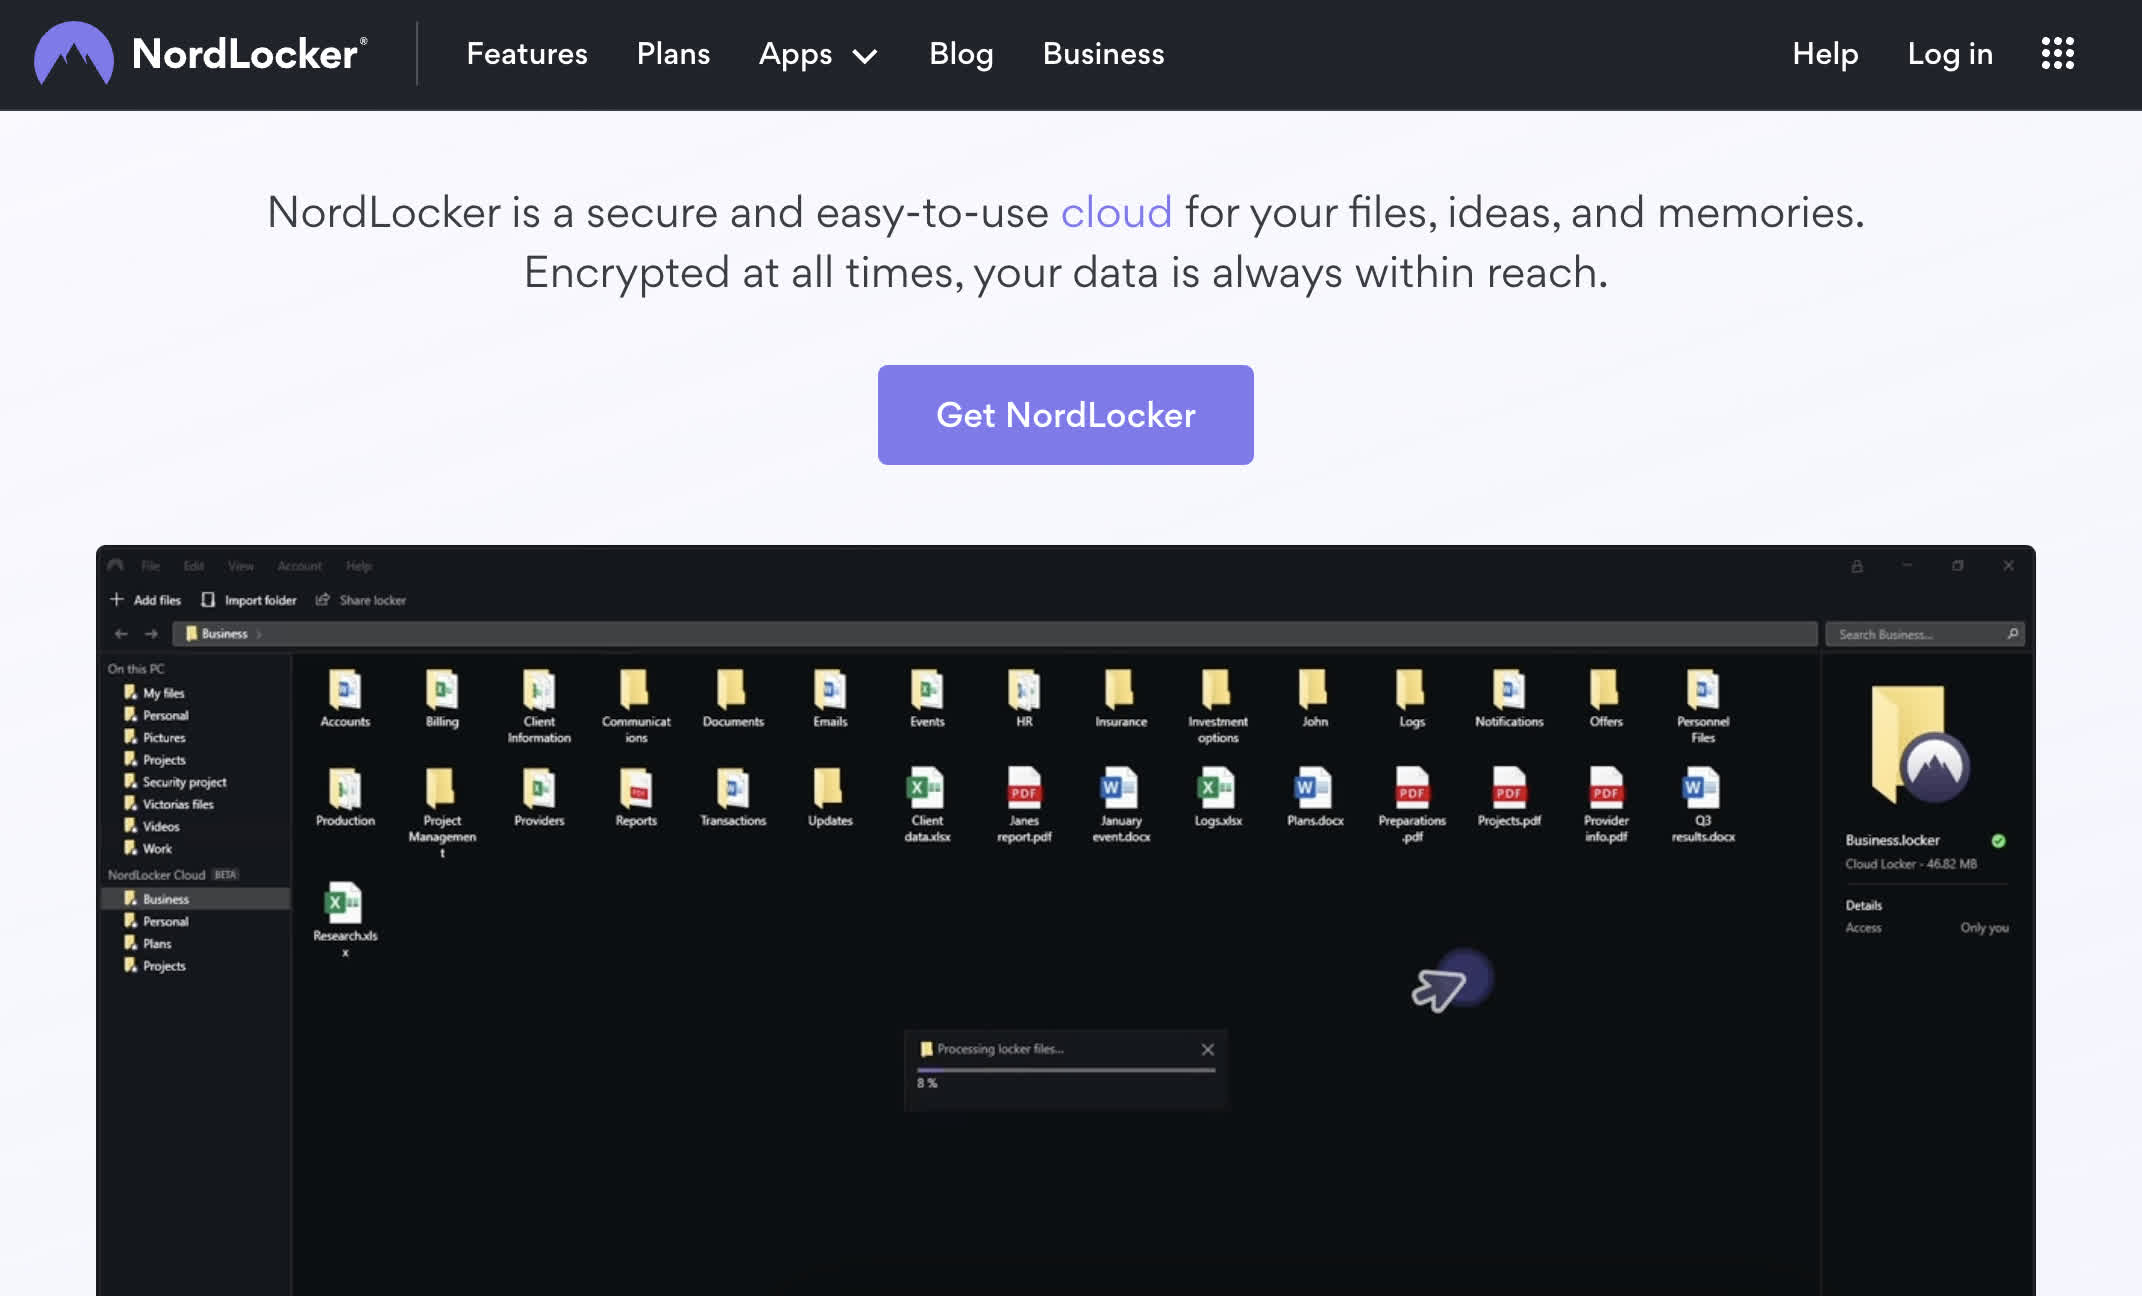Click Import folder in app toolbar
2142x1296 pixels.
pyautogui.click(x=249, y=600)
